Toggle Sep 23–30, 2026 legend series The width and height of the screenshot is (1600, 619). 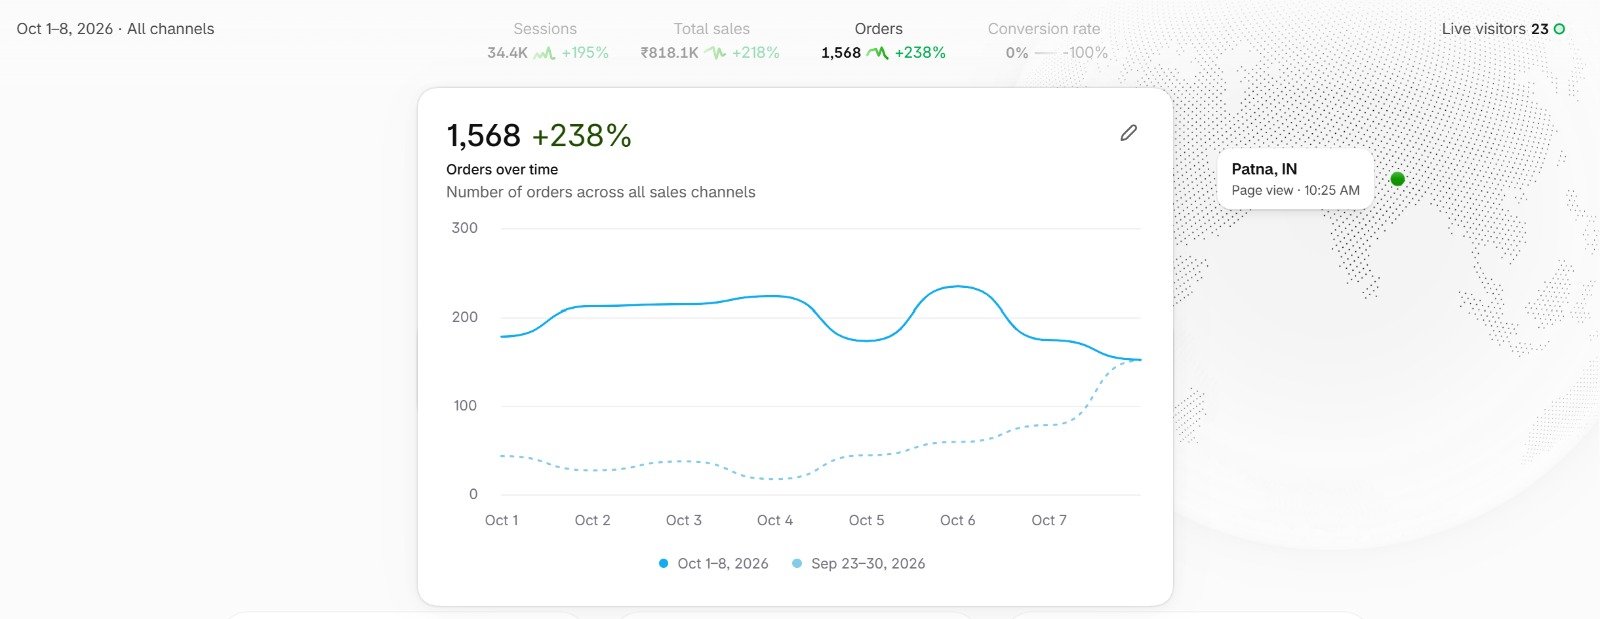click(x=858, y=564)
